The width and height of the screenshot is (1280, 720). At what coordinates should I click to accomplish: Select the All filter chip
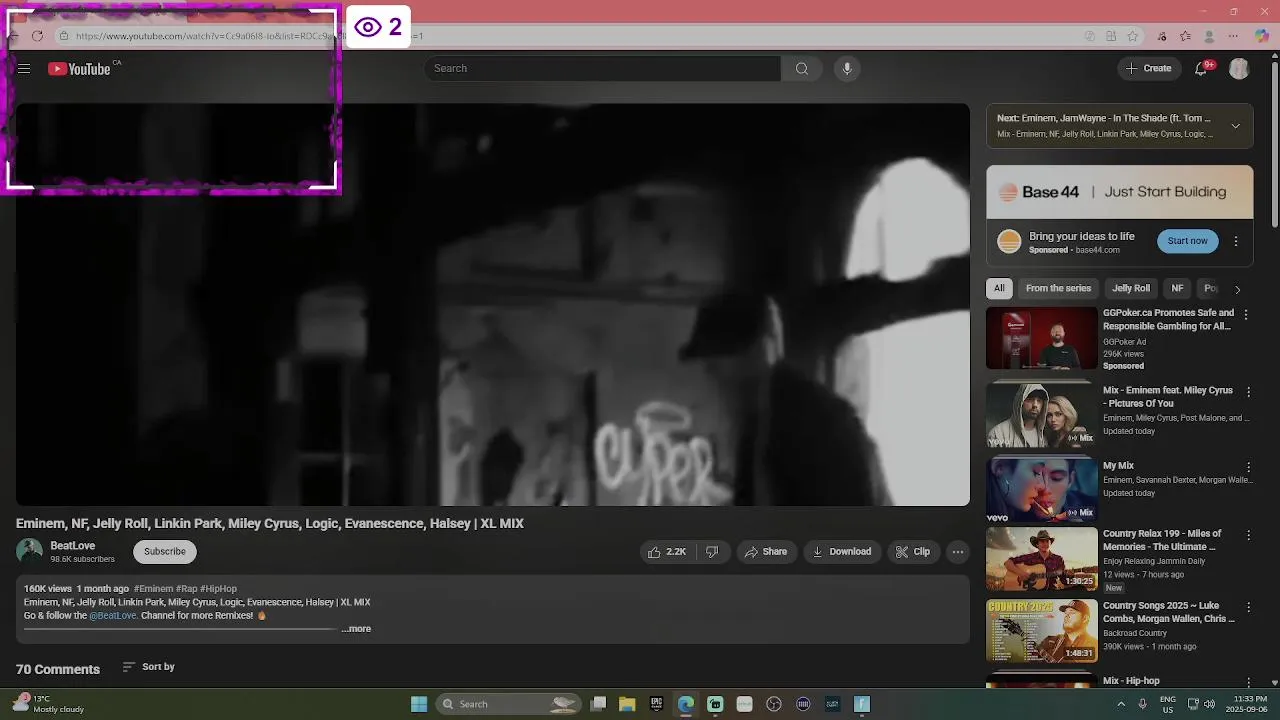[999, 288]
